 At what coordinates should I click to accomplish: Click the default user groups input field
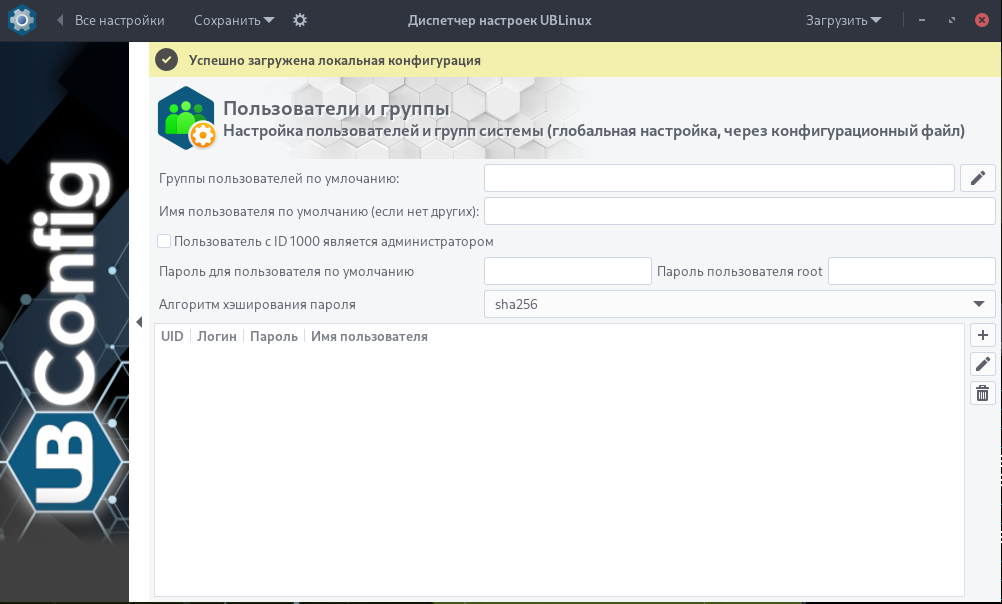point(718,178)
